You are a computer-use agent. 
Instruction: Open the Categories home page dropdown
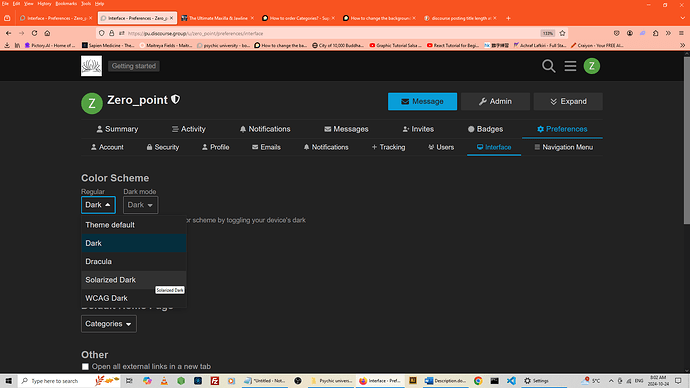coord(109,324)
